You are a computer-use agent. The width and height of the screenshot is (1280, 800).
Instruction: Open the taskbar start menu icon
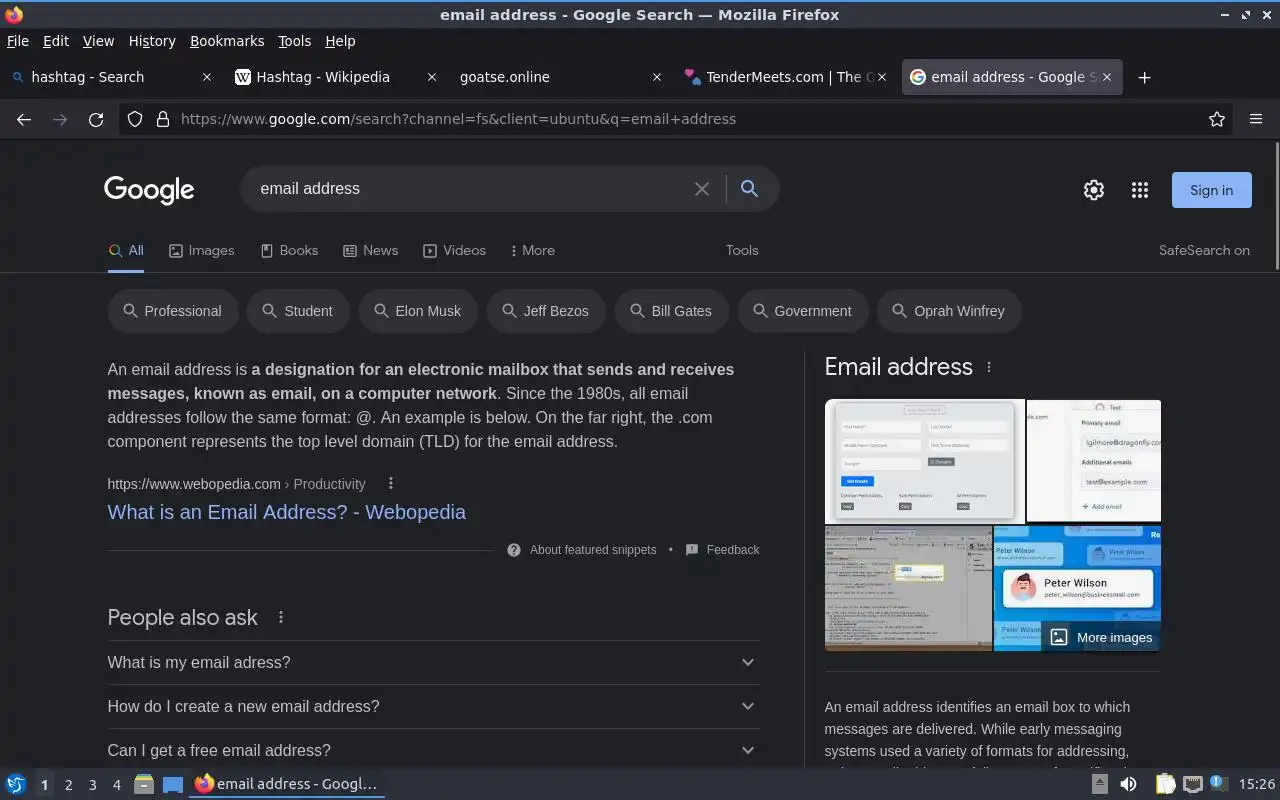16,784
